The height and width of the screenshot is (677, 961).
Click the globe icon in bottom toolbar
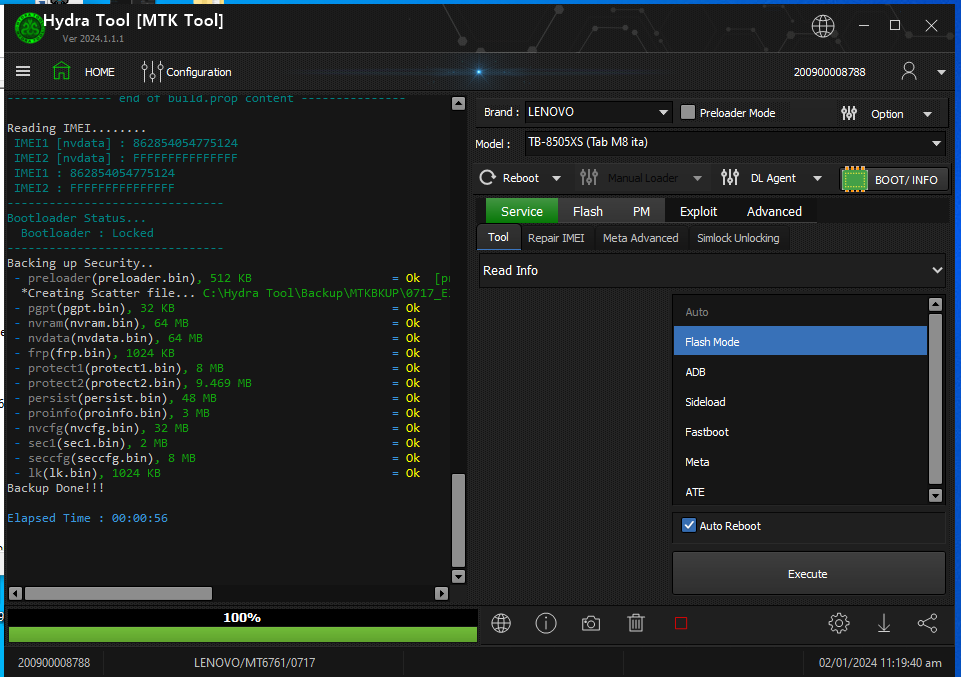pyautogui.click(x=501, y=623)
